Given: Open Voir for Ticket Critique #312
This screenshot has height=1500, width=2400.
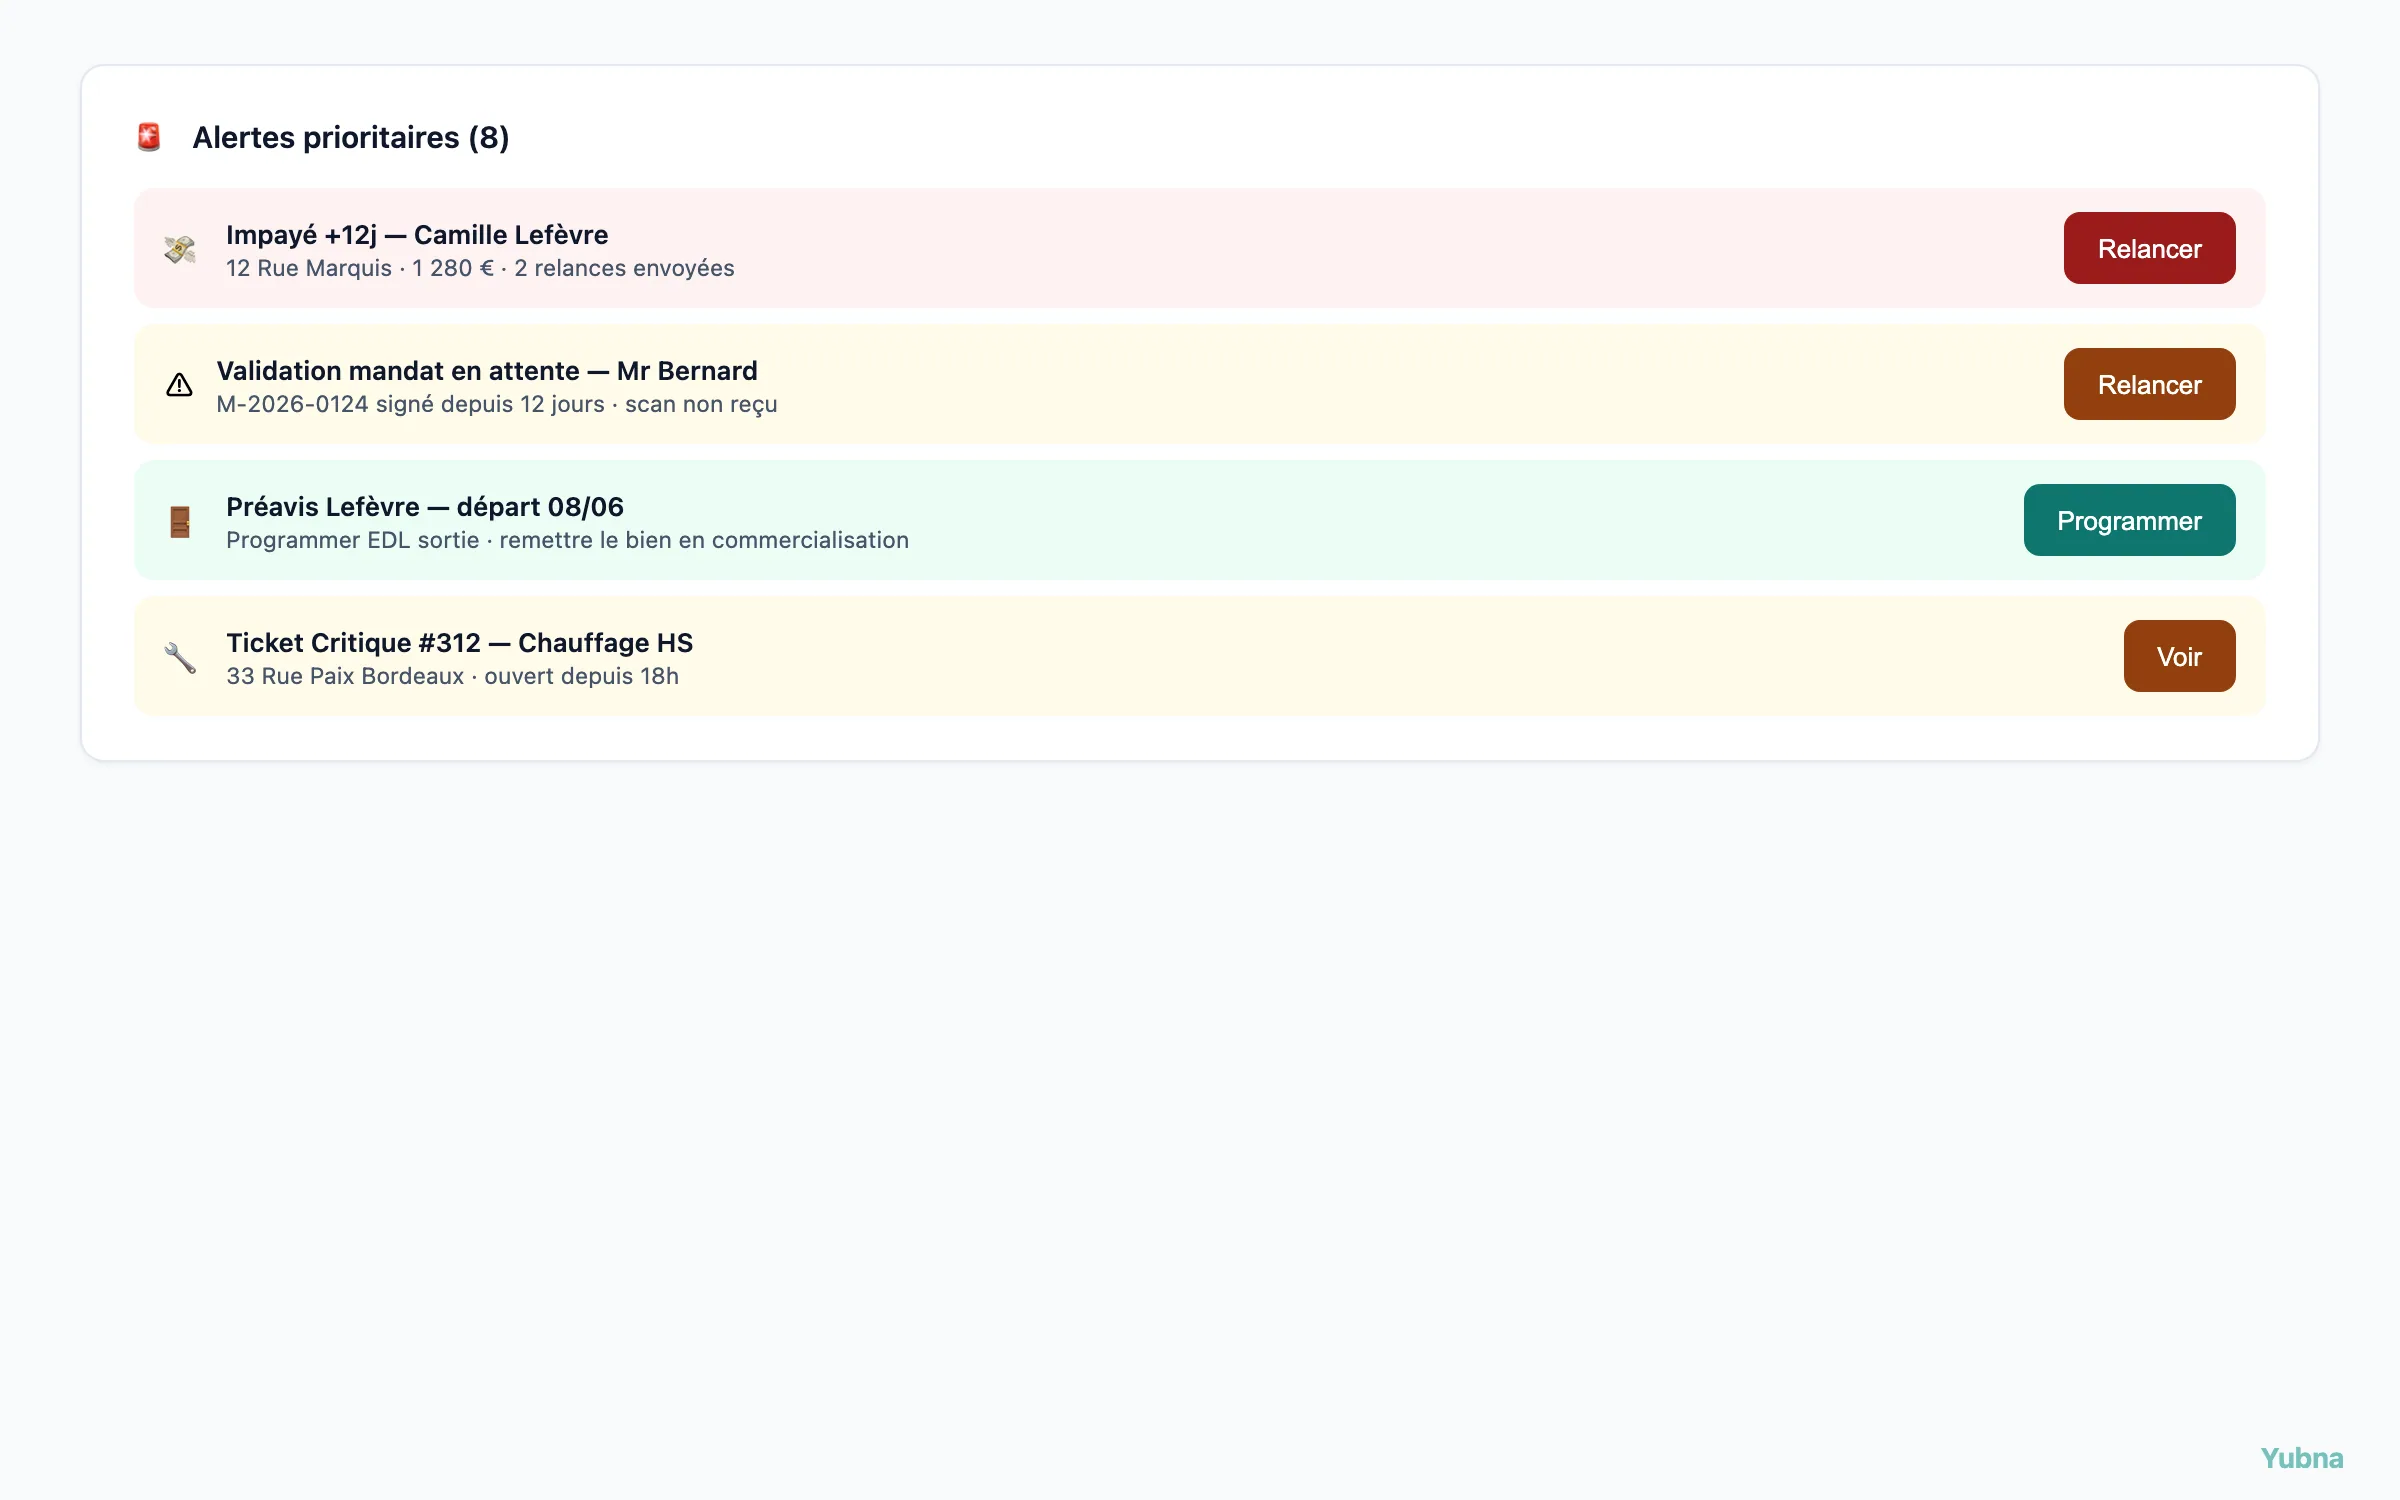Looking at the screenshot, I should (x=2179, y=656).
